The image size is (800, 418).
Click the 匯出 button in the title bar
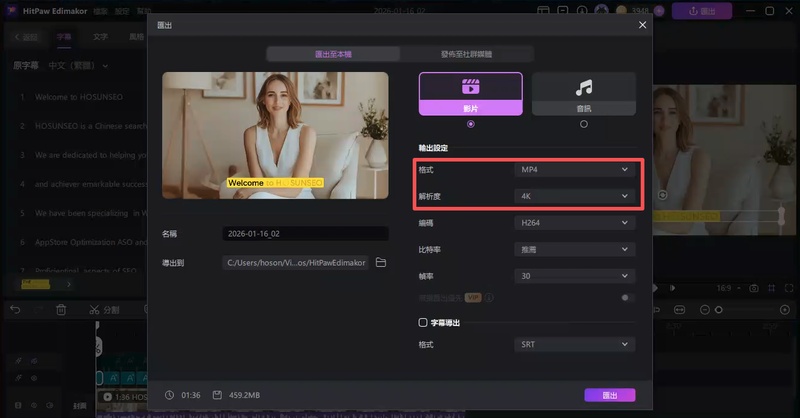(702, 11)
